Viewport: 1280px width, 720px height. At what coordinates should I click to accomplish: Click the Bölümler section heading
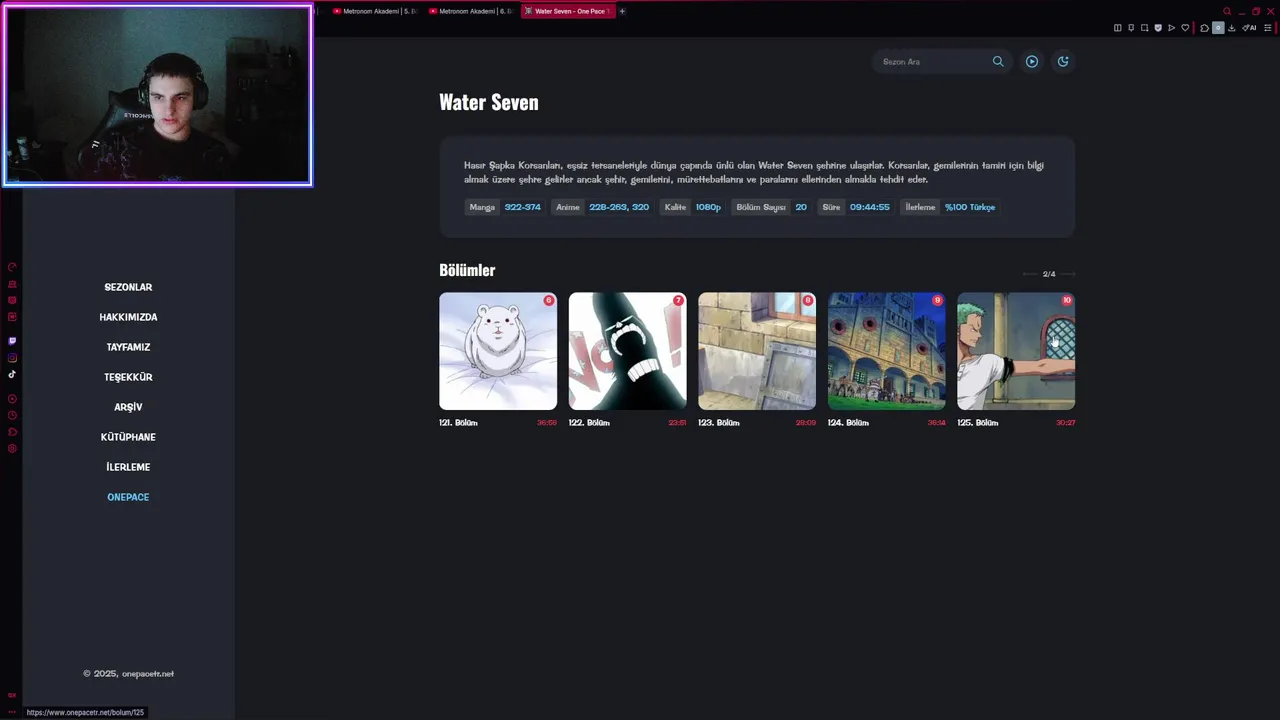pyautogui.click(x=467, y=270)
